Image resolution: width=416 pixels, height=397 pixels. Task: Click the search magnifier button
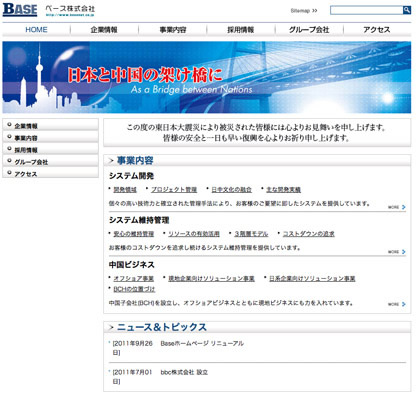pos(407,10)
